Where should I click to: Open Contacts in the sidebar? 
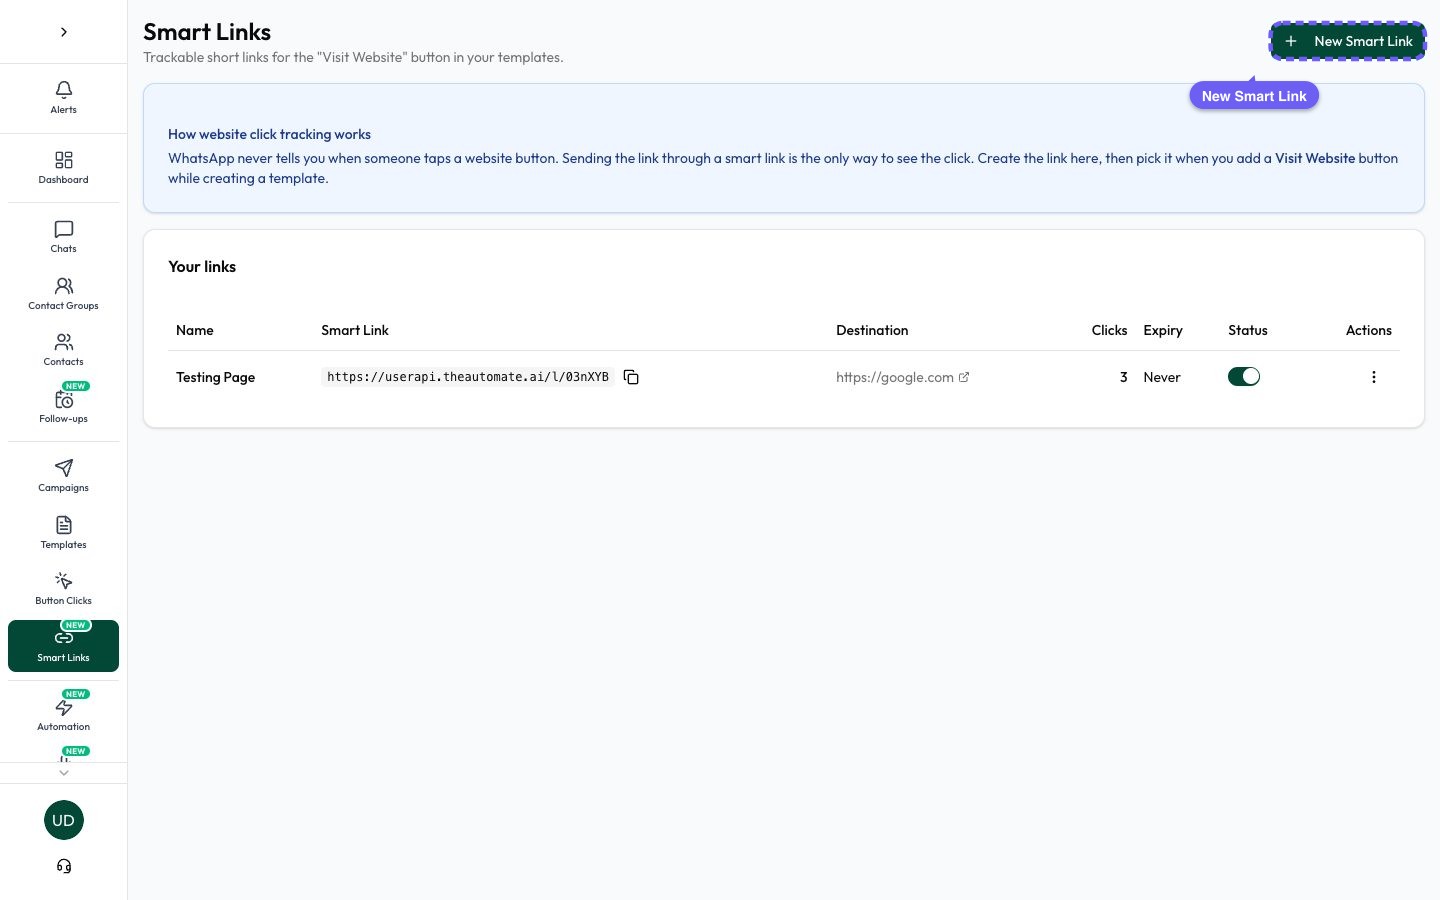tap(63, 349)
